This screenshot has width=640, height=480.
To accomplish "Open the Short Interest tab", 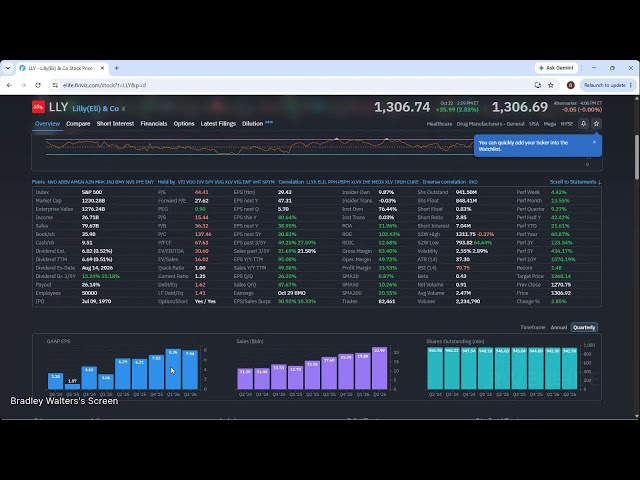I will point(115,124).
